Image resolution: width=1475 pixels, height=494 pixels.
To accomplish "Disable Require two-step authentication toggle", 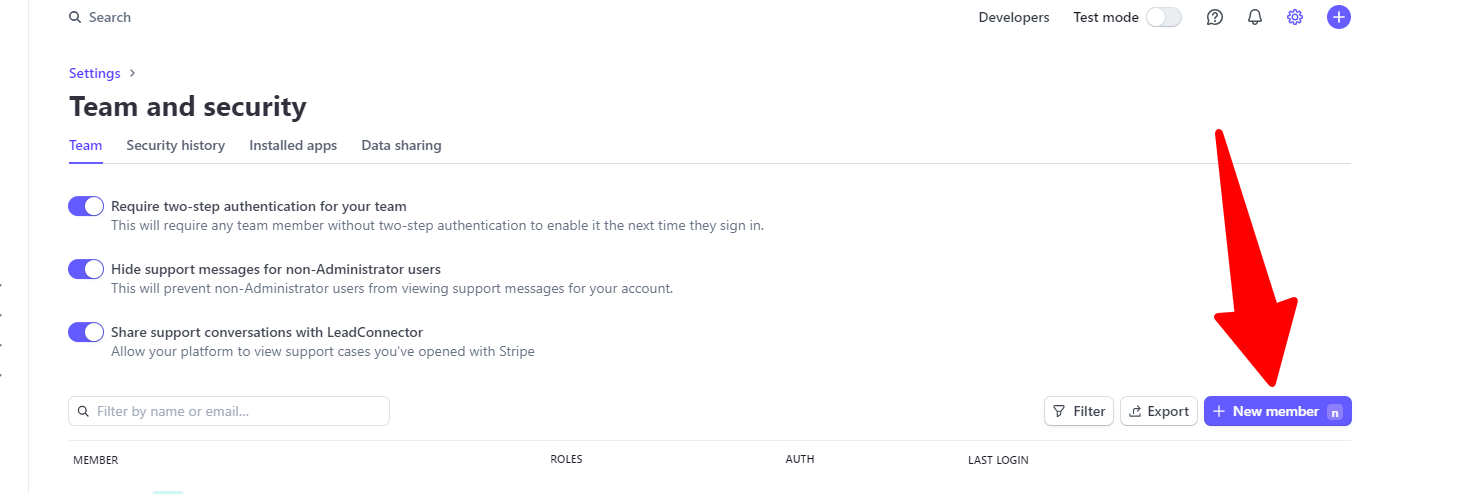I will pos(86,206).
